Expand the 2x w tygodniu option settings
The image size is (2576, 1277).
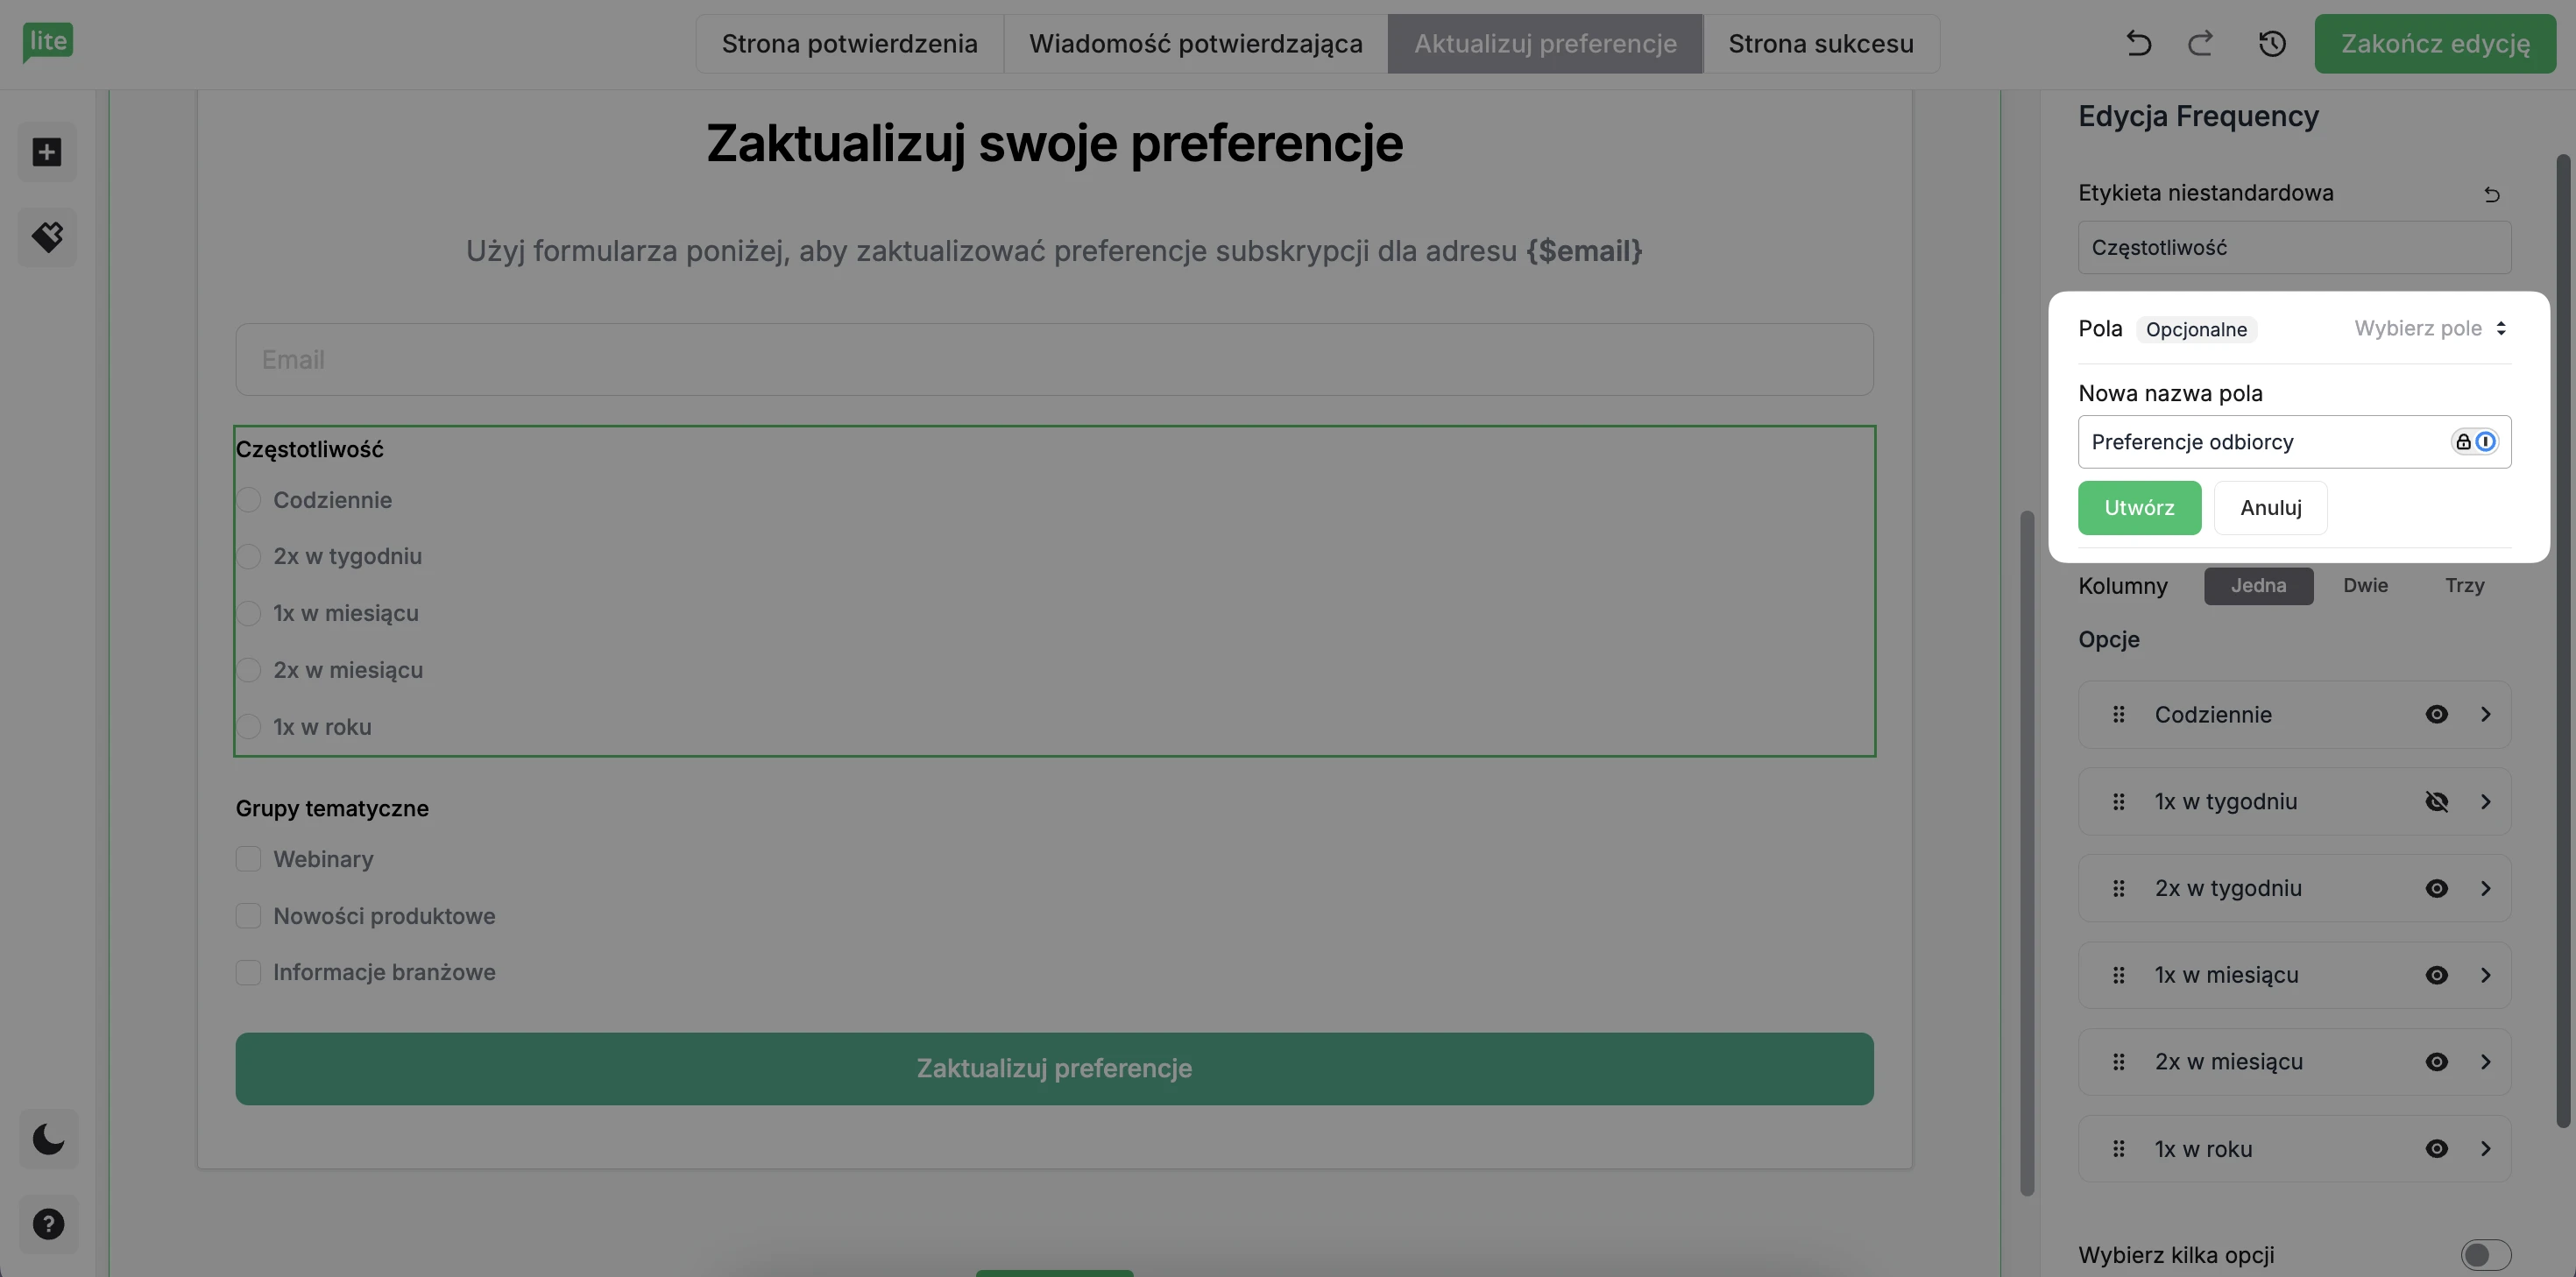tap(2486, 888)
